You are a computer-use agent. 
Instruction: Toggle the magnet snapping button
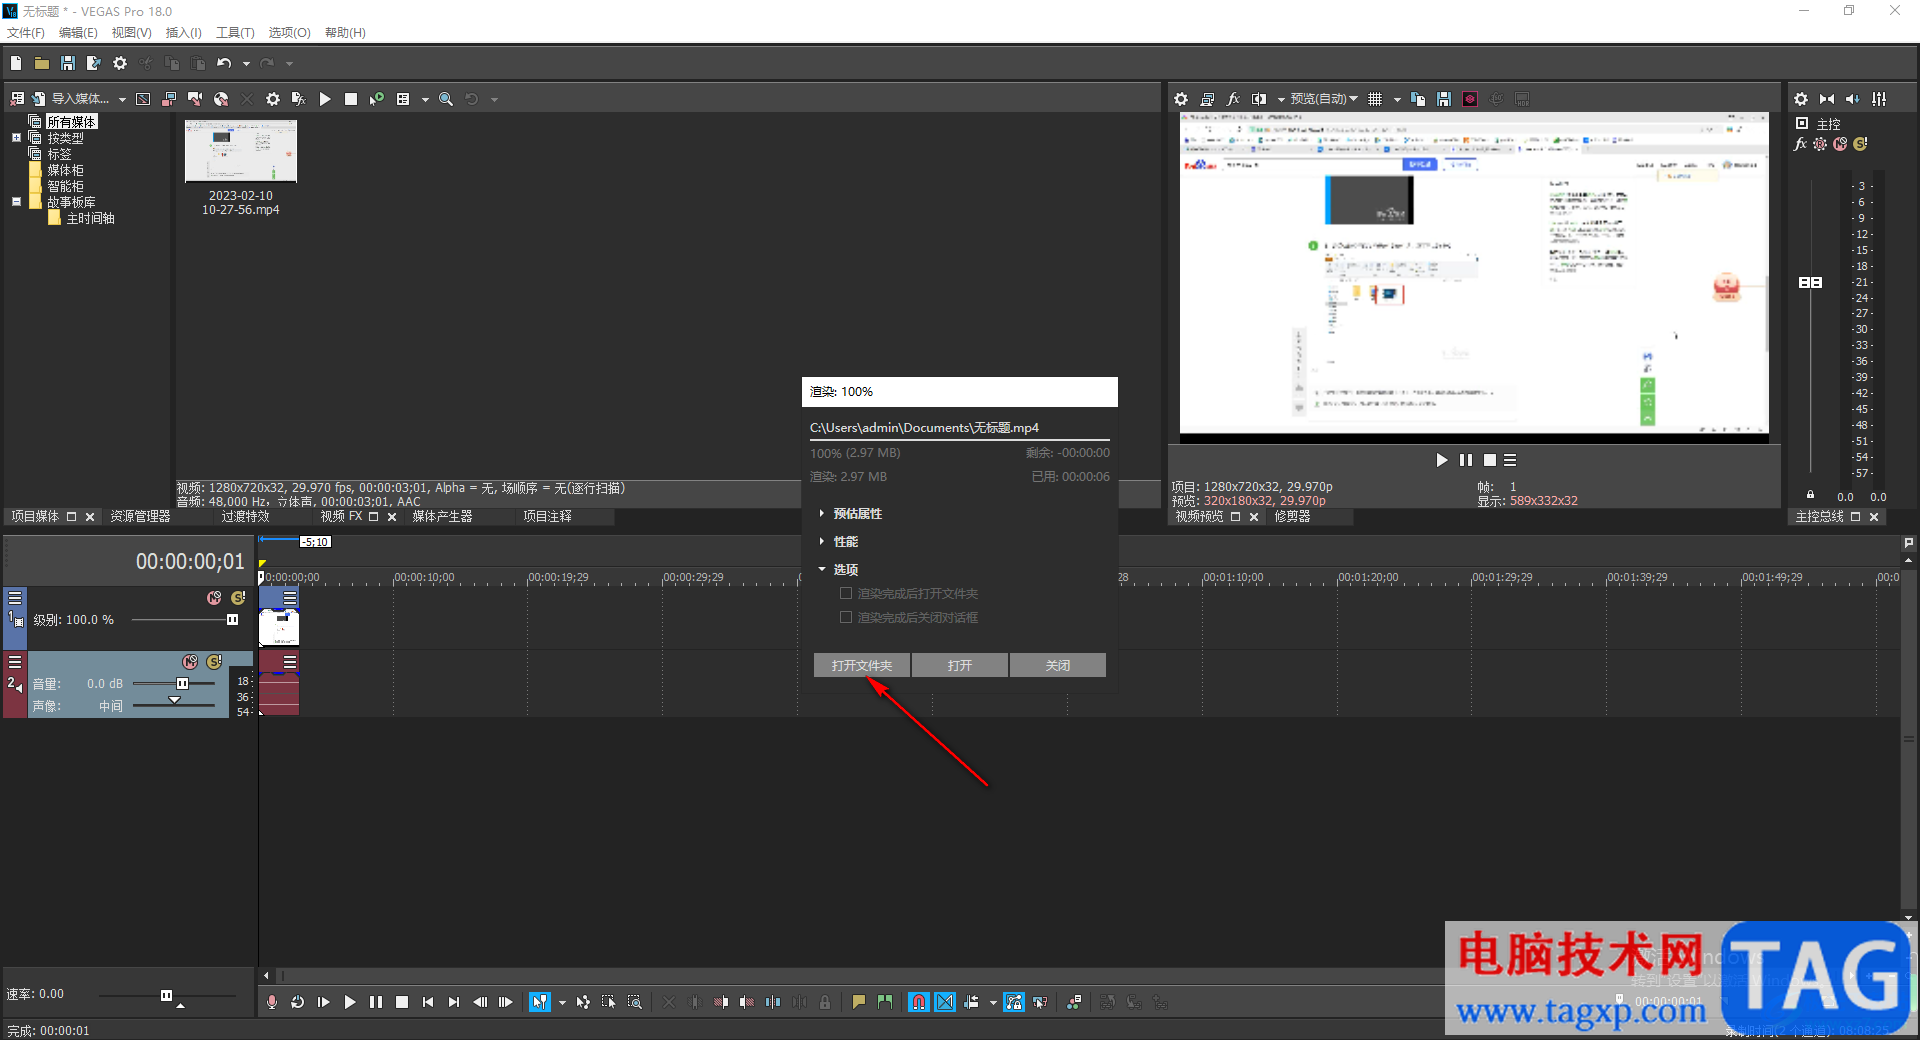coord(918,1002)
